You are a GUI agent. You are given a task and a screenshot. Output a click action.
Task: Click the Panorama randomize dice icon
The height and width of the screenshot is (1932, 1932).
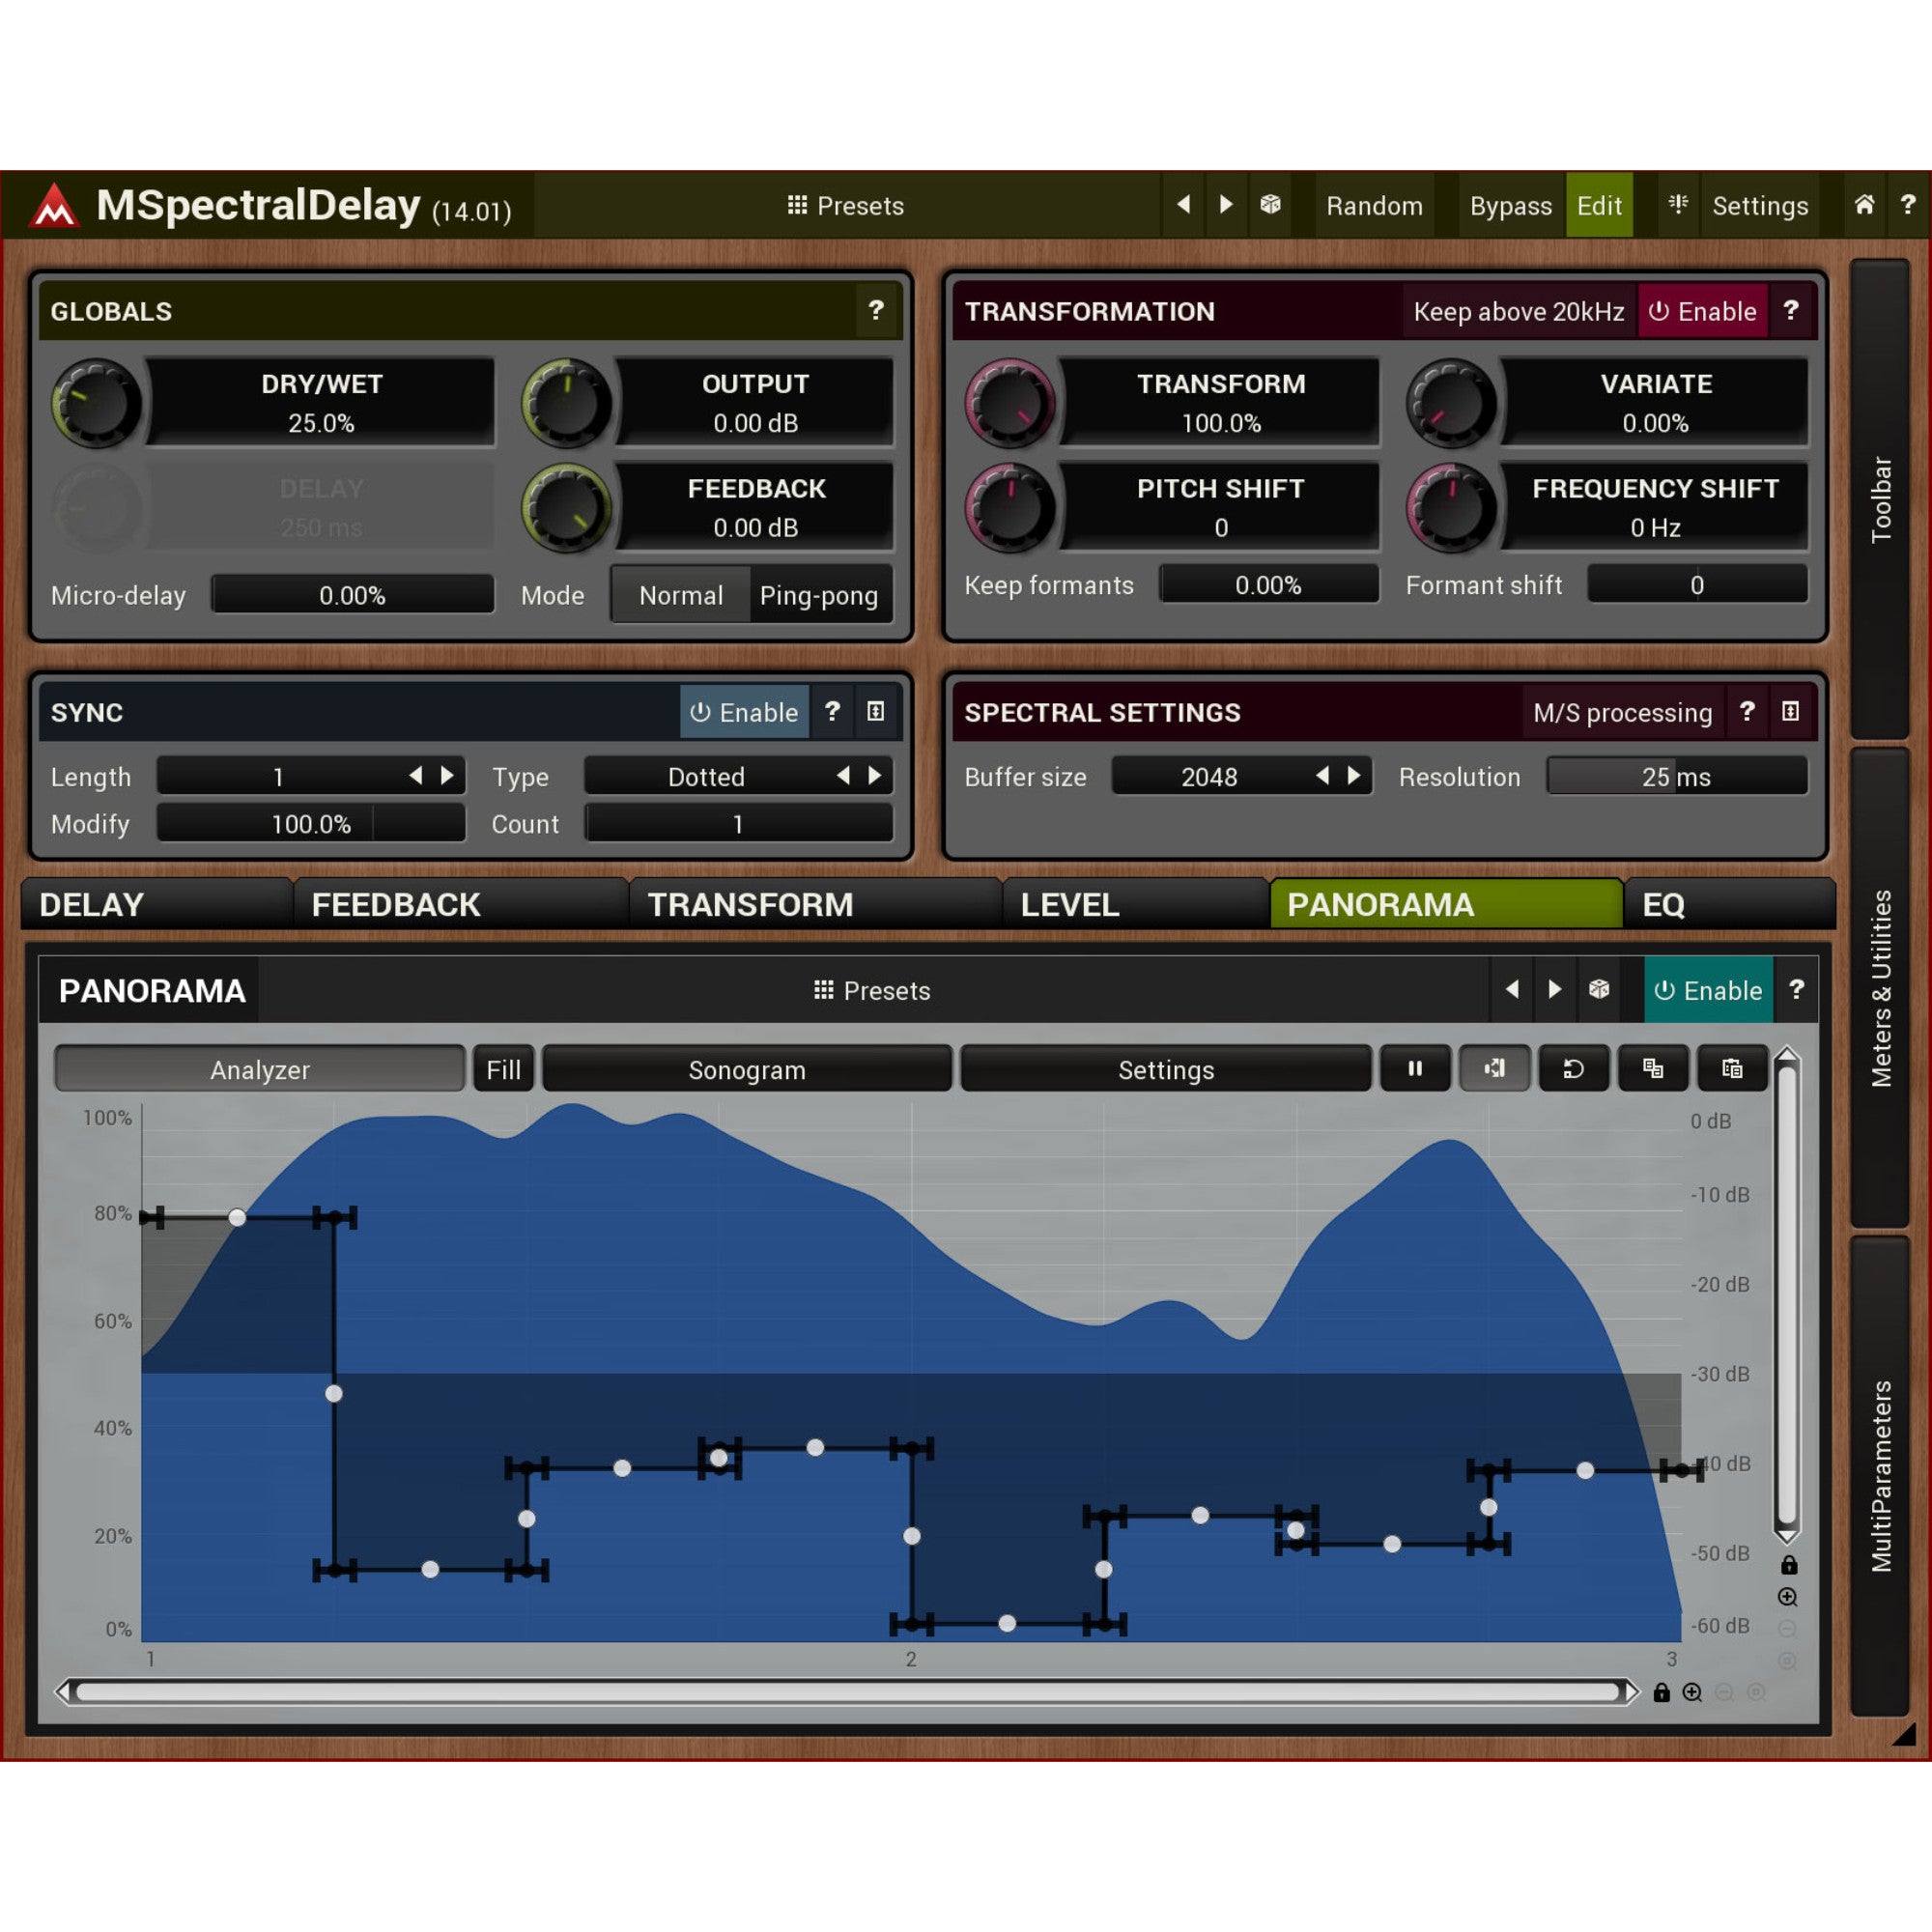point(1599,990)
